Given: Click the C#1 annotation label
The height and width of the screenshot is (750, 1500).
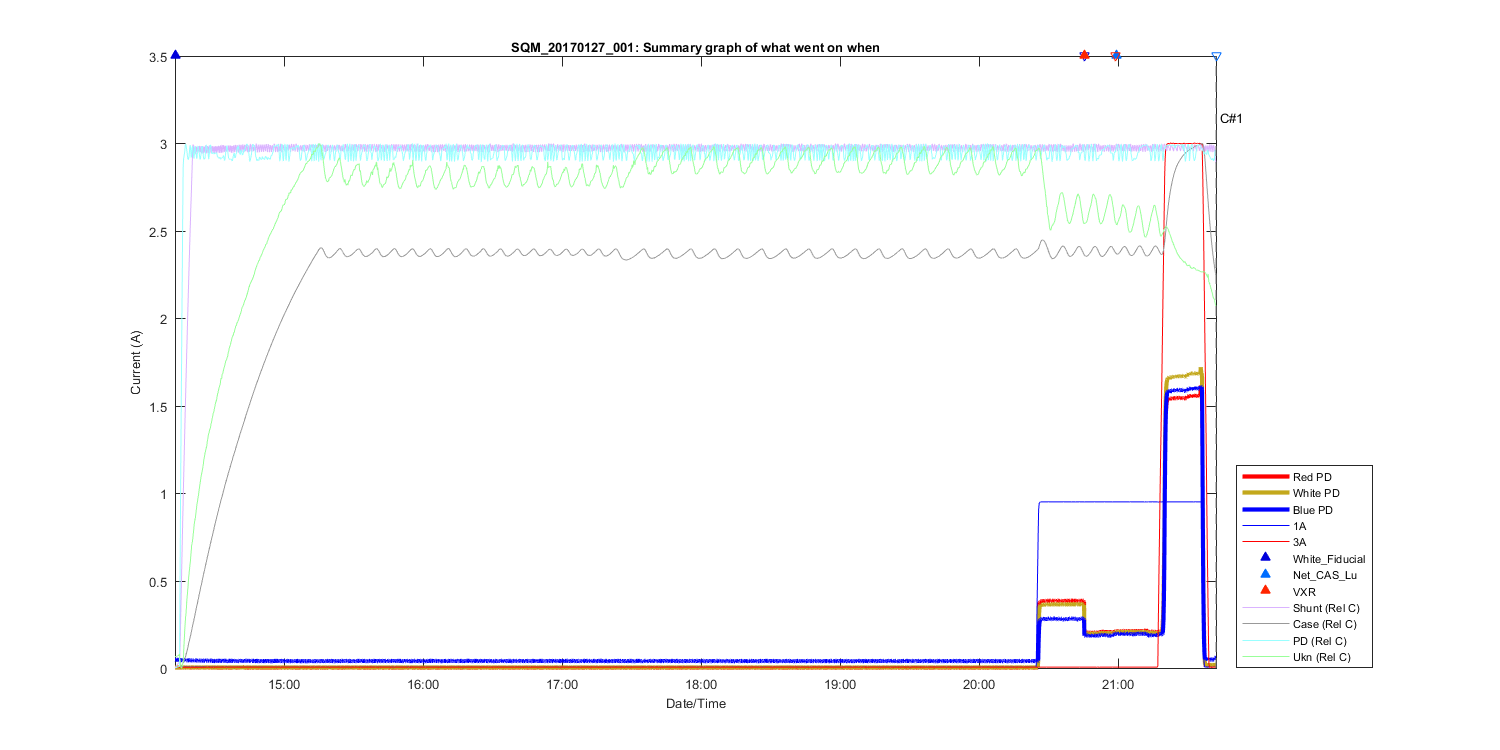Looking at the screenshot, I should click(1230, 119).
